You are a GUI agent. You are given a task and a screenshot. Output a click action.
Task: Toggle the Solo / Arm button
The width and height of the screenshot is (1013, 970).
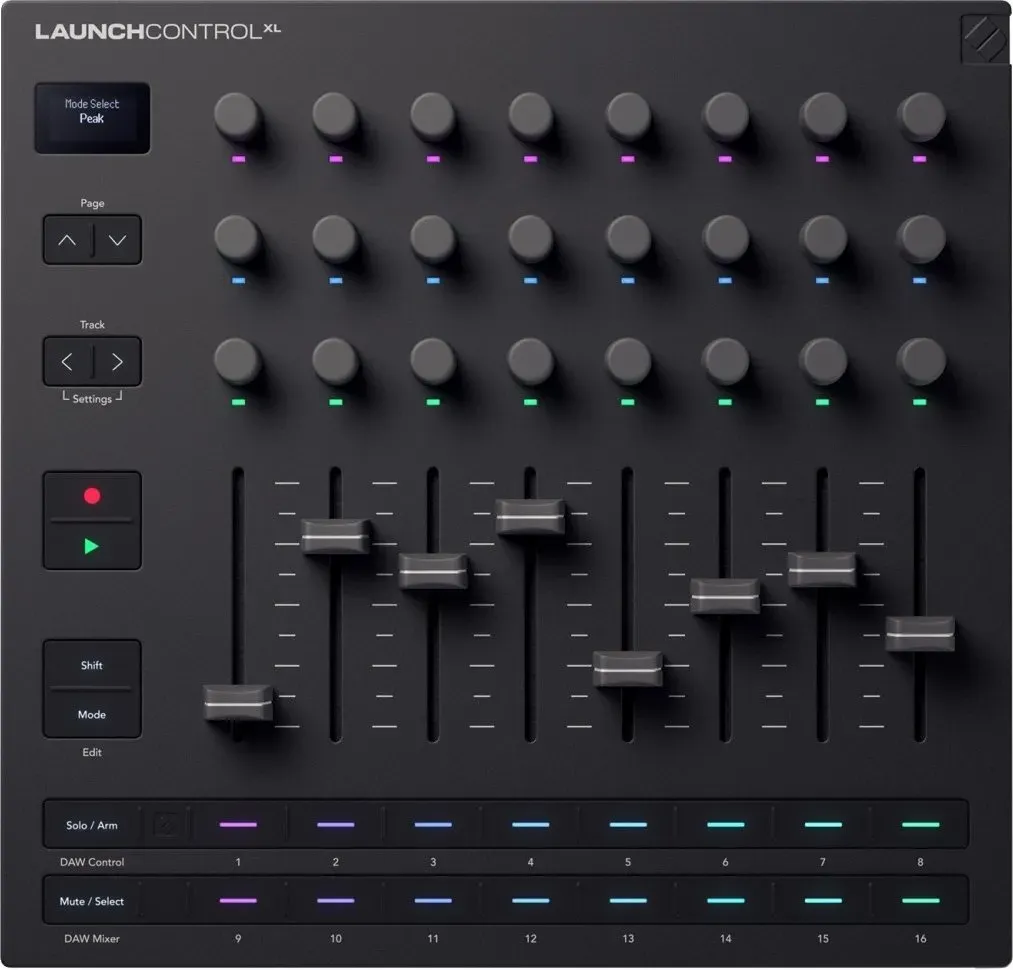tap(92, 825)
